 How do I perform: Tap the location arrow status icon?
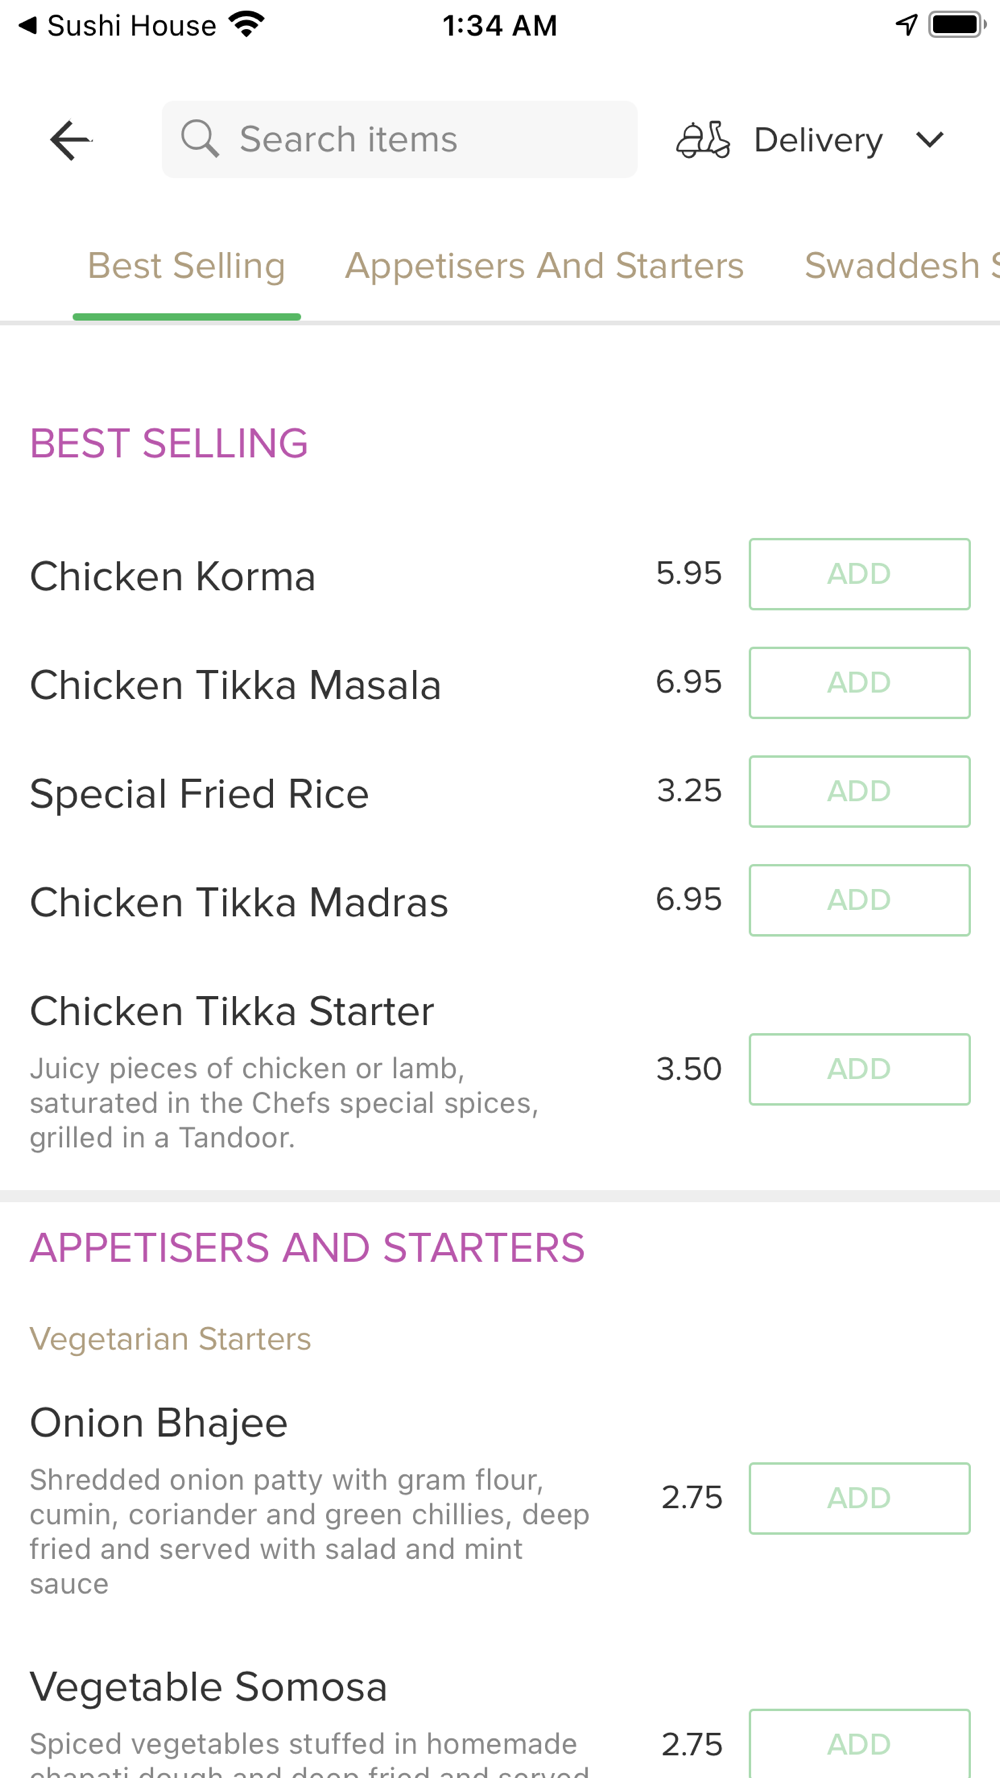point(906,25)
